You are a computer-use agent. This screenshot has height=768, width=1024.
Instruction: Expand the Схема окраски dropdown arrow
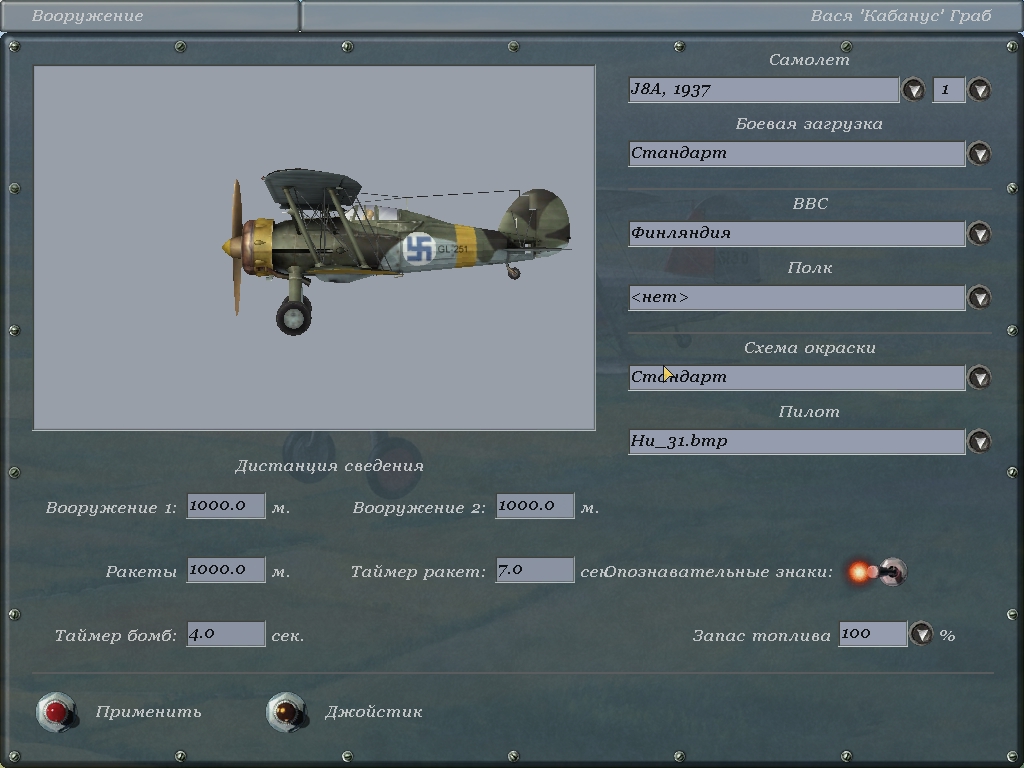(979, 377)
